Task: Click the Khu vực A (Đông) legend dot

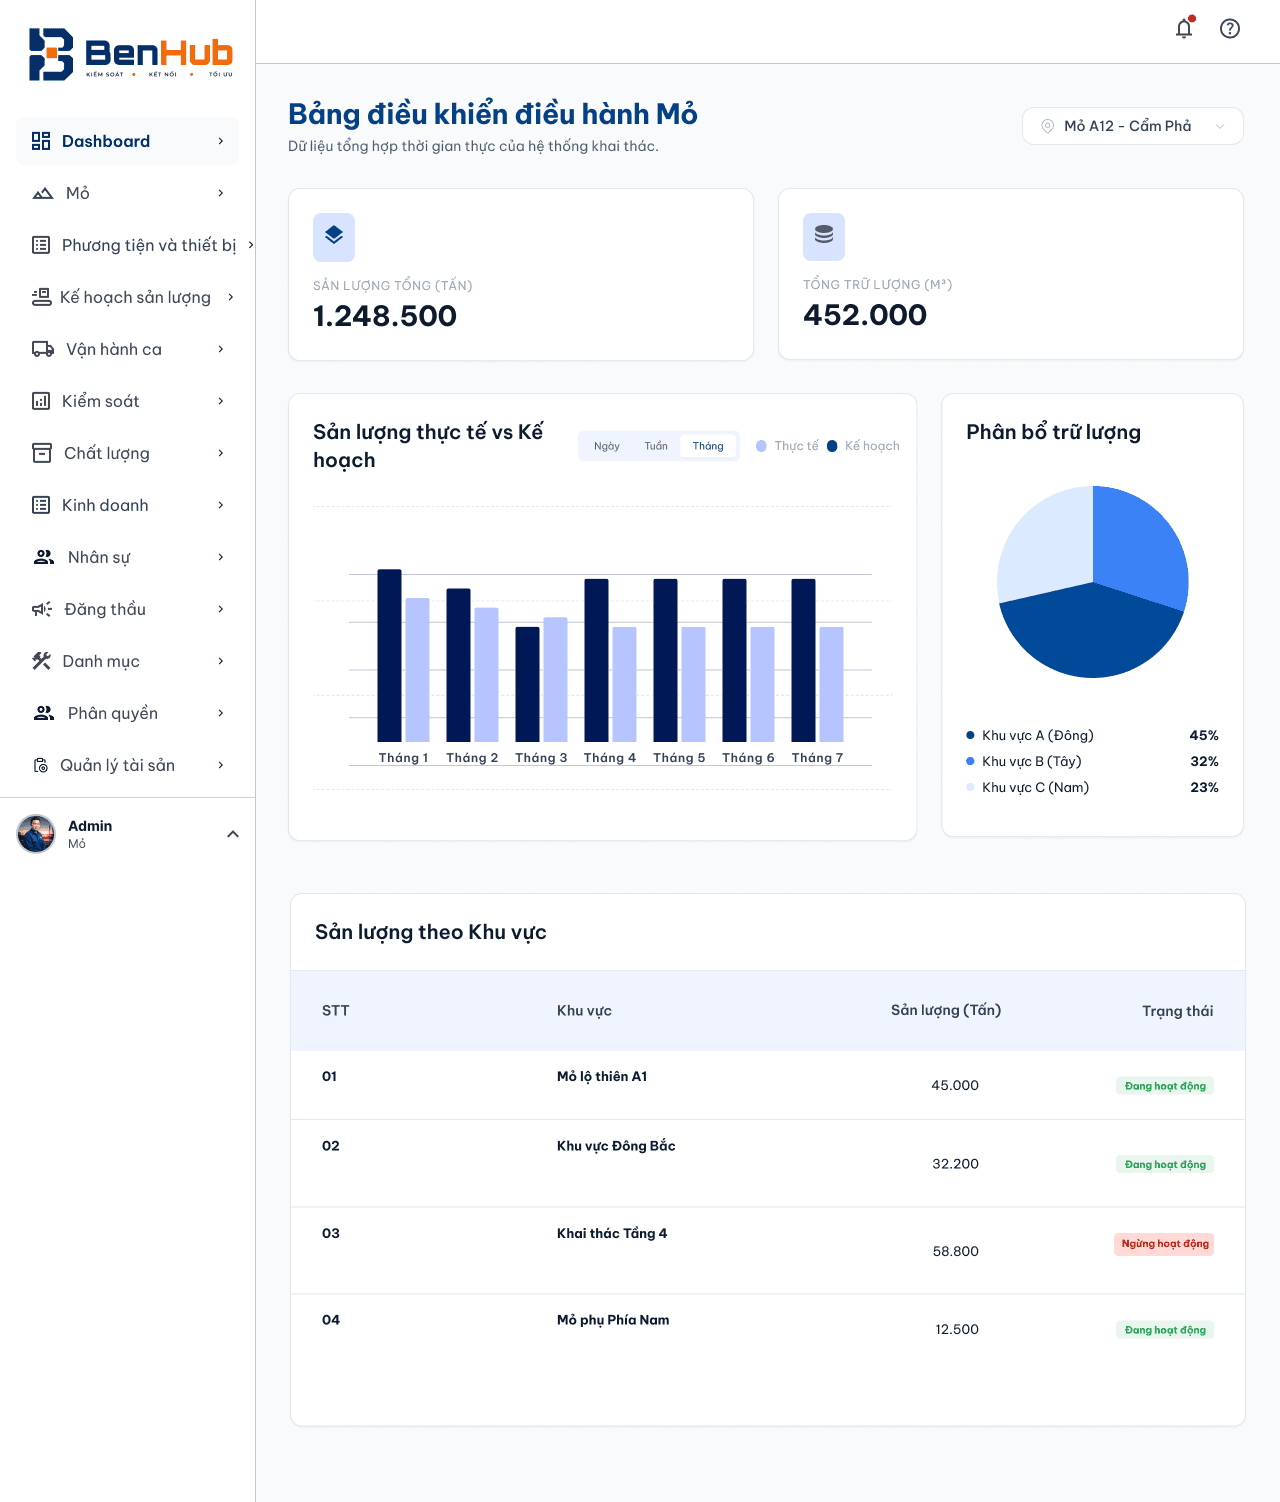Action: pyautogui.click(x=970, y=735)
